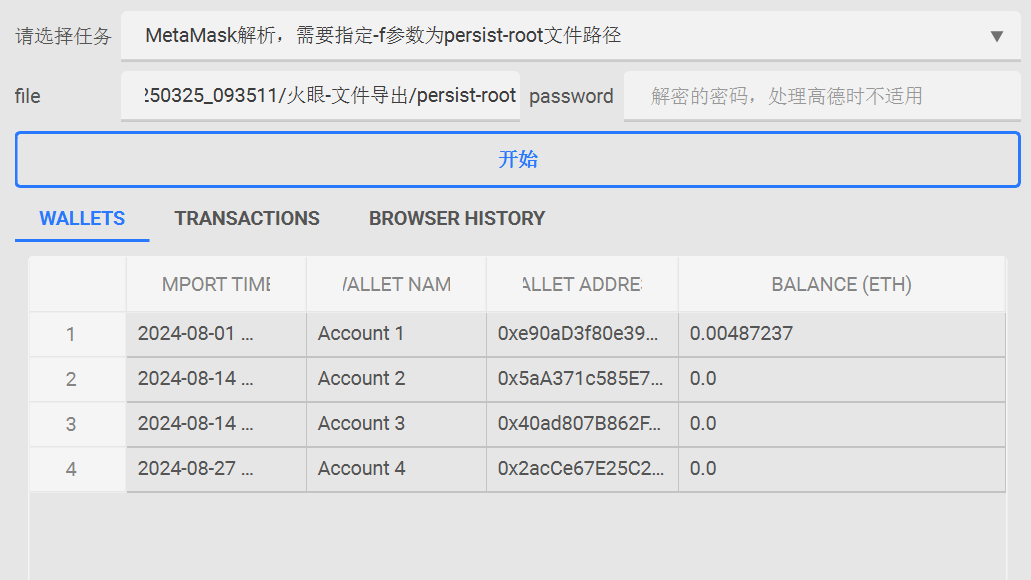
Task: Click the 开始 start button
Action: point(517,159)
